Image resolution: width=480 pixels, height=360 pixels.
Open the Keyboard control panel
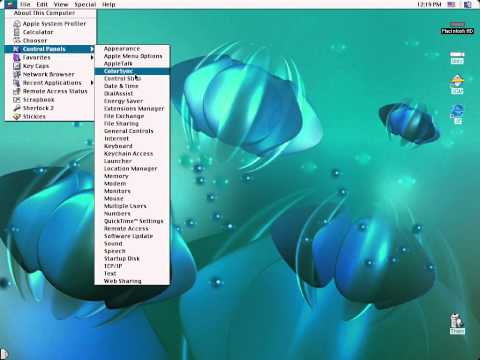(x=132, y=146)
